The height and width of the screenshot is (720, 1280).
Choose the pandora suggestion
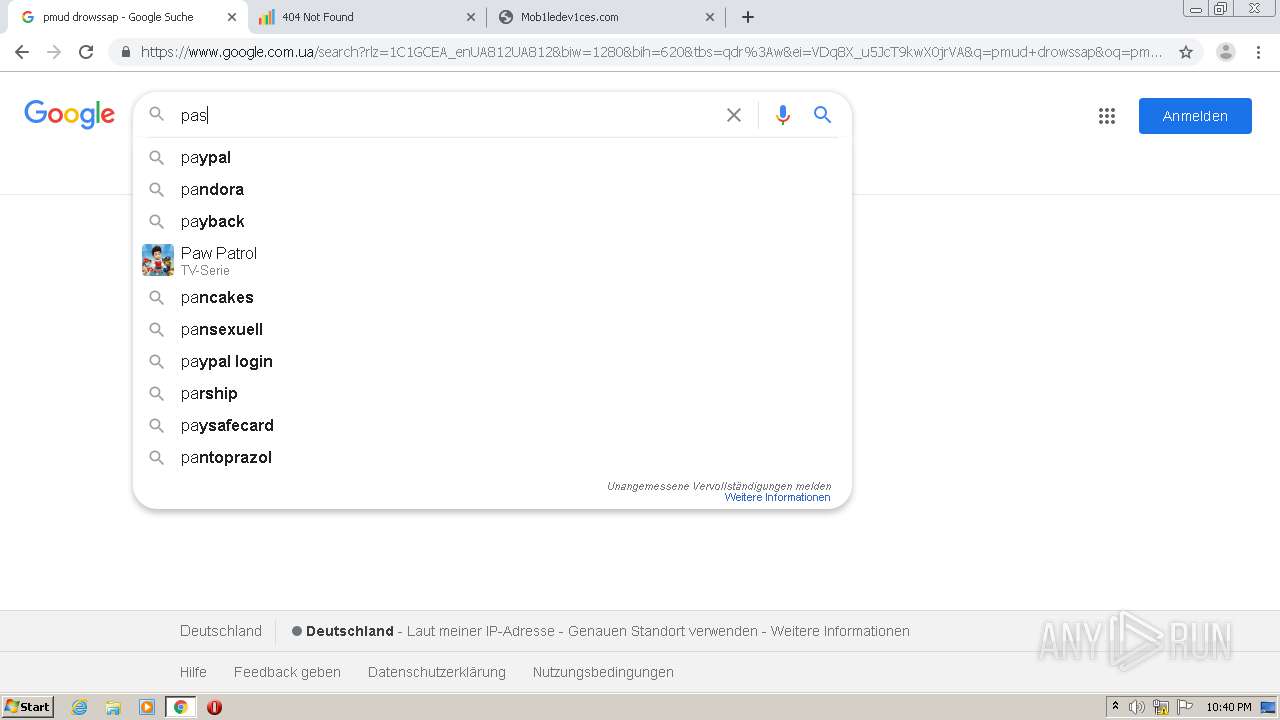pyautogui.click(x=492, y=189)
